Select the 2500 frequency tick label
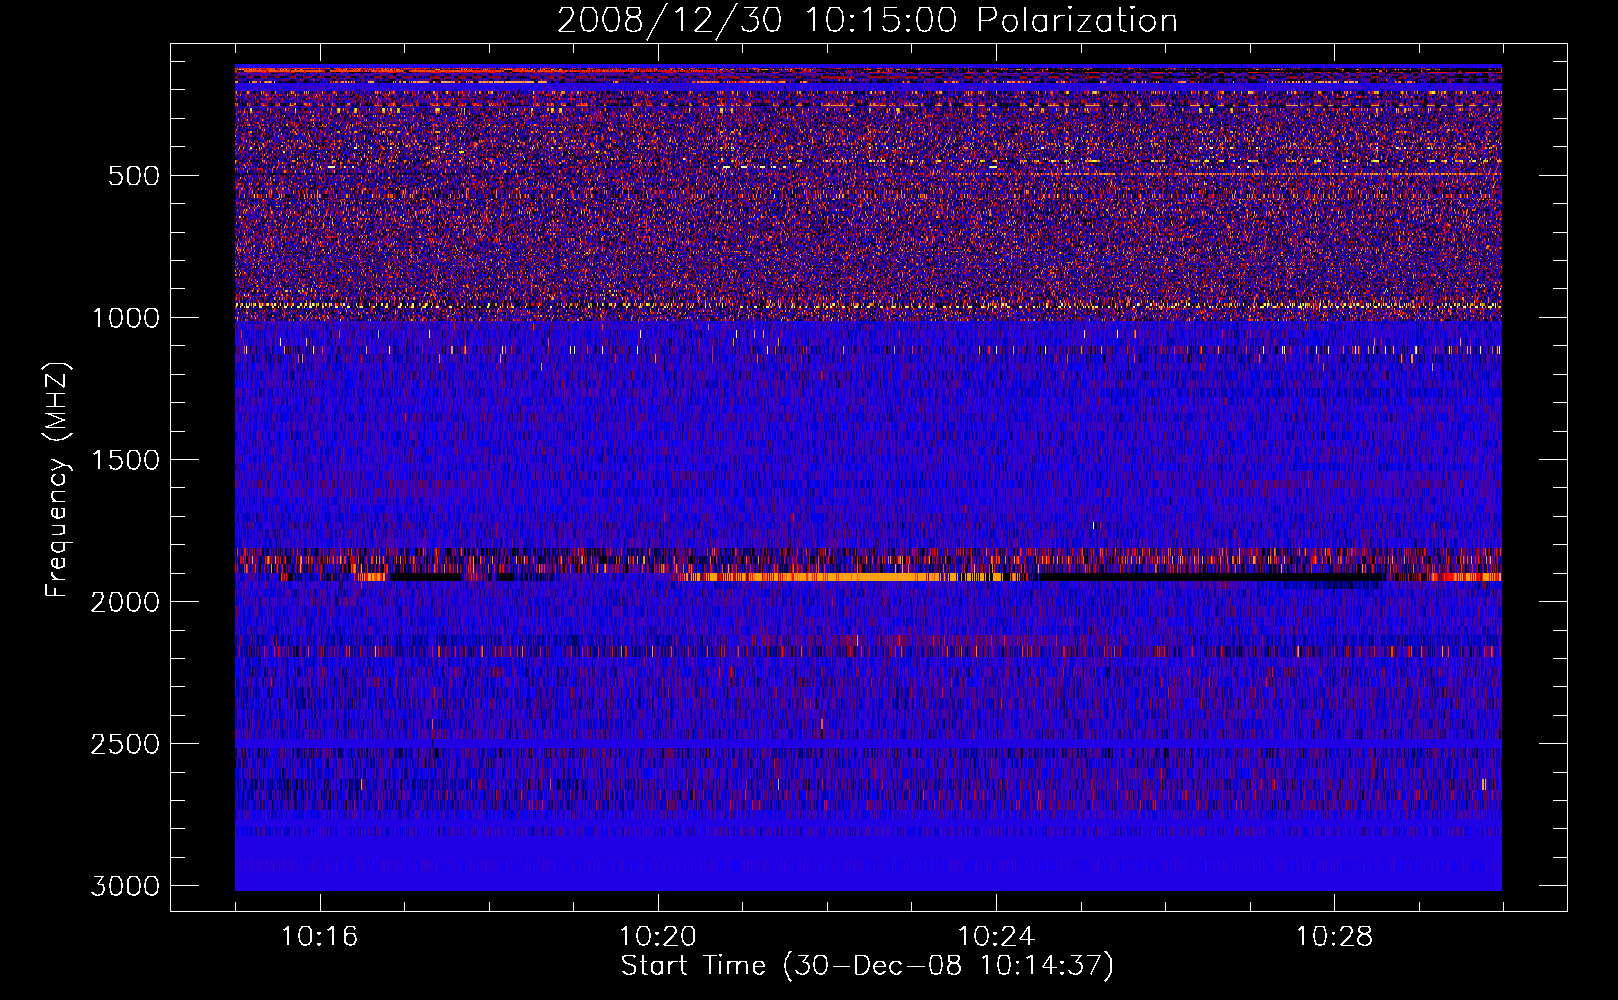Screen dimensions: 1618x1000 tap(125, 744)
